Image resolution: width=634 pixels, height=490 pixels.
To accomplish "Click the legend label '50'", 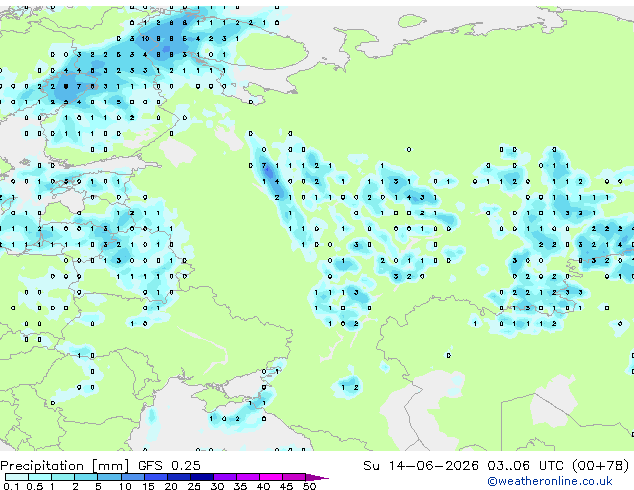I will click(x=309, y=486).
